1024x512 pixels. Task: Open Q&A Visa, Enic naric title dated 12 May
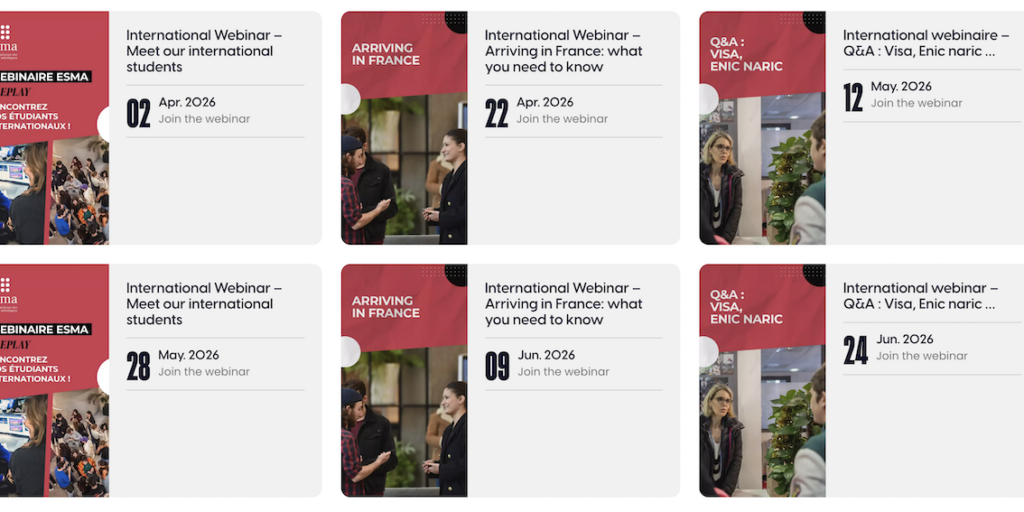(x=925, y=43)
